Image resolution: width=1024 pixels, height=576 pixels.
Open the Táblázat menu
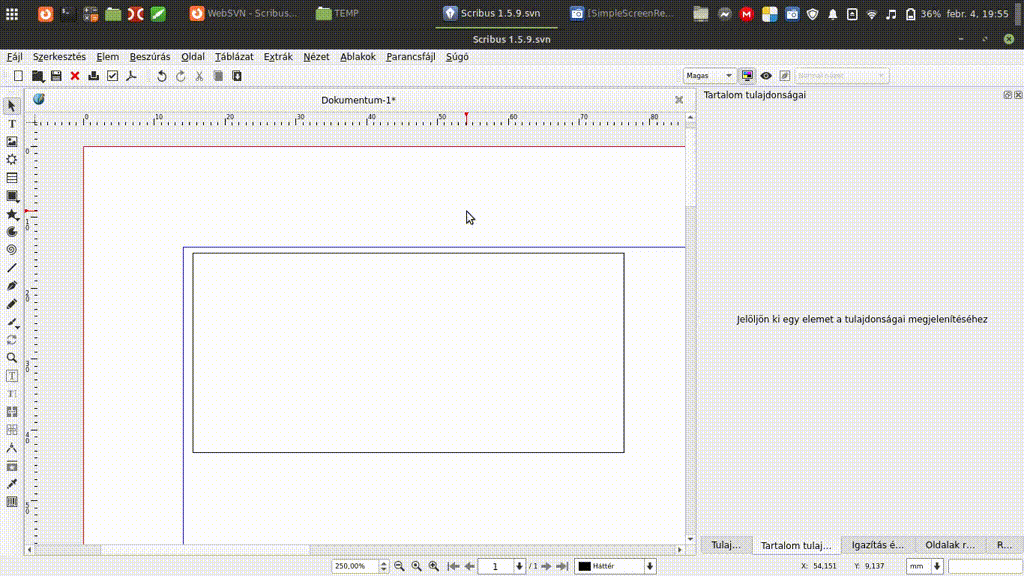pos(234,57)
